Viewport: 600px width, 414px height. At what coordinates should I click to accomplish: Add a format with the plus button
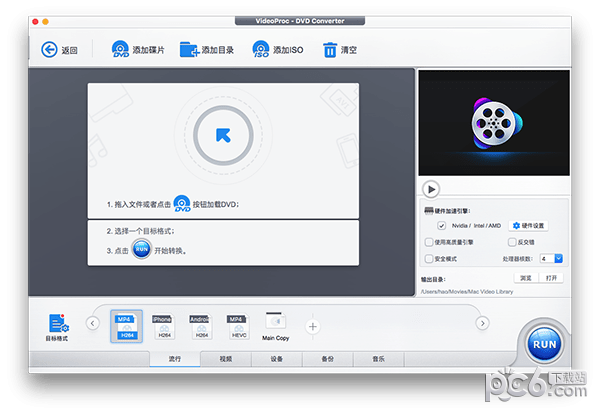coord(313,327)
